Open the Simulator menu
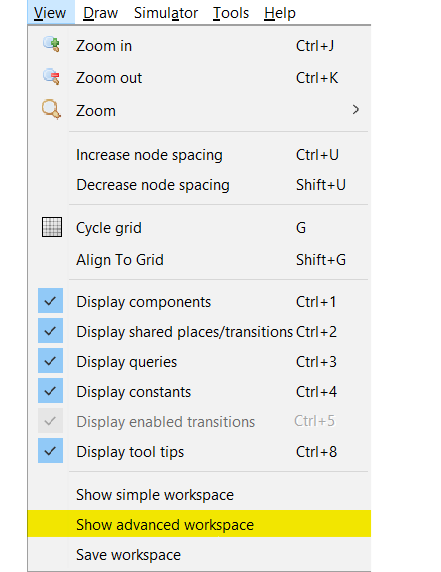The width and height of the screenshot is (441, 572). click(x=166, y=13)
